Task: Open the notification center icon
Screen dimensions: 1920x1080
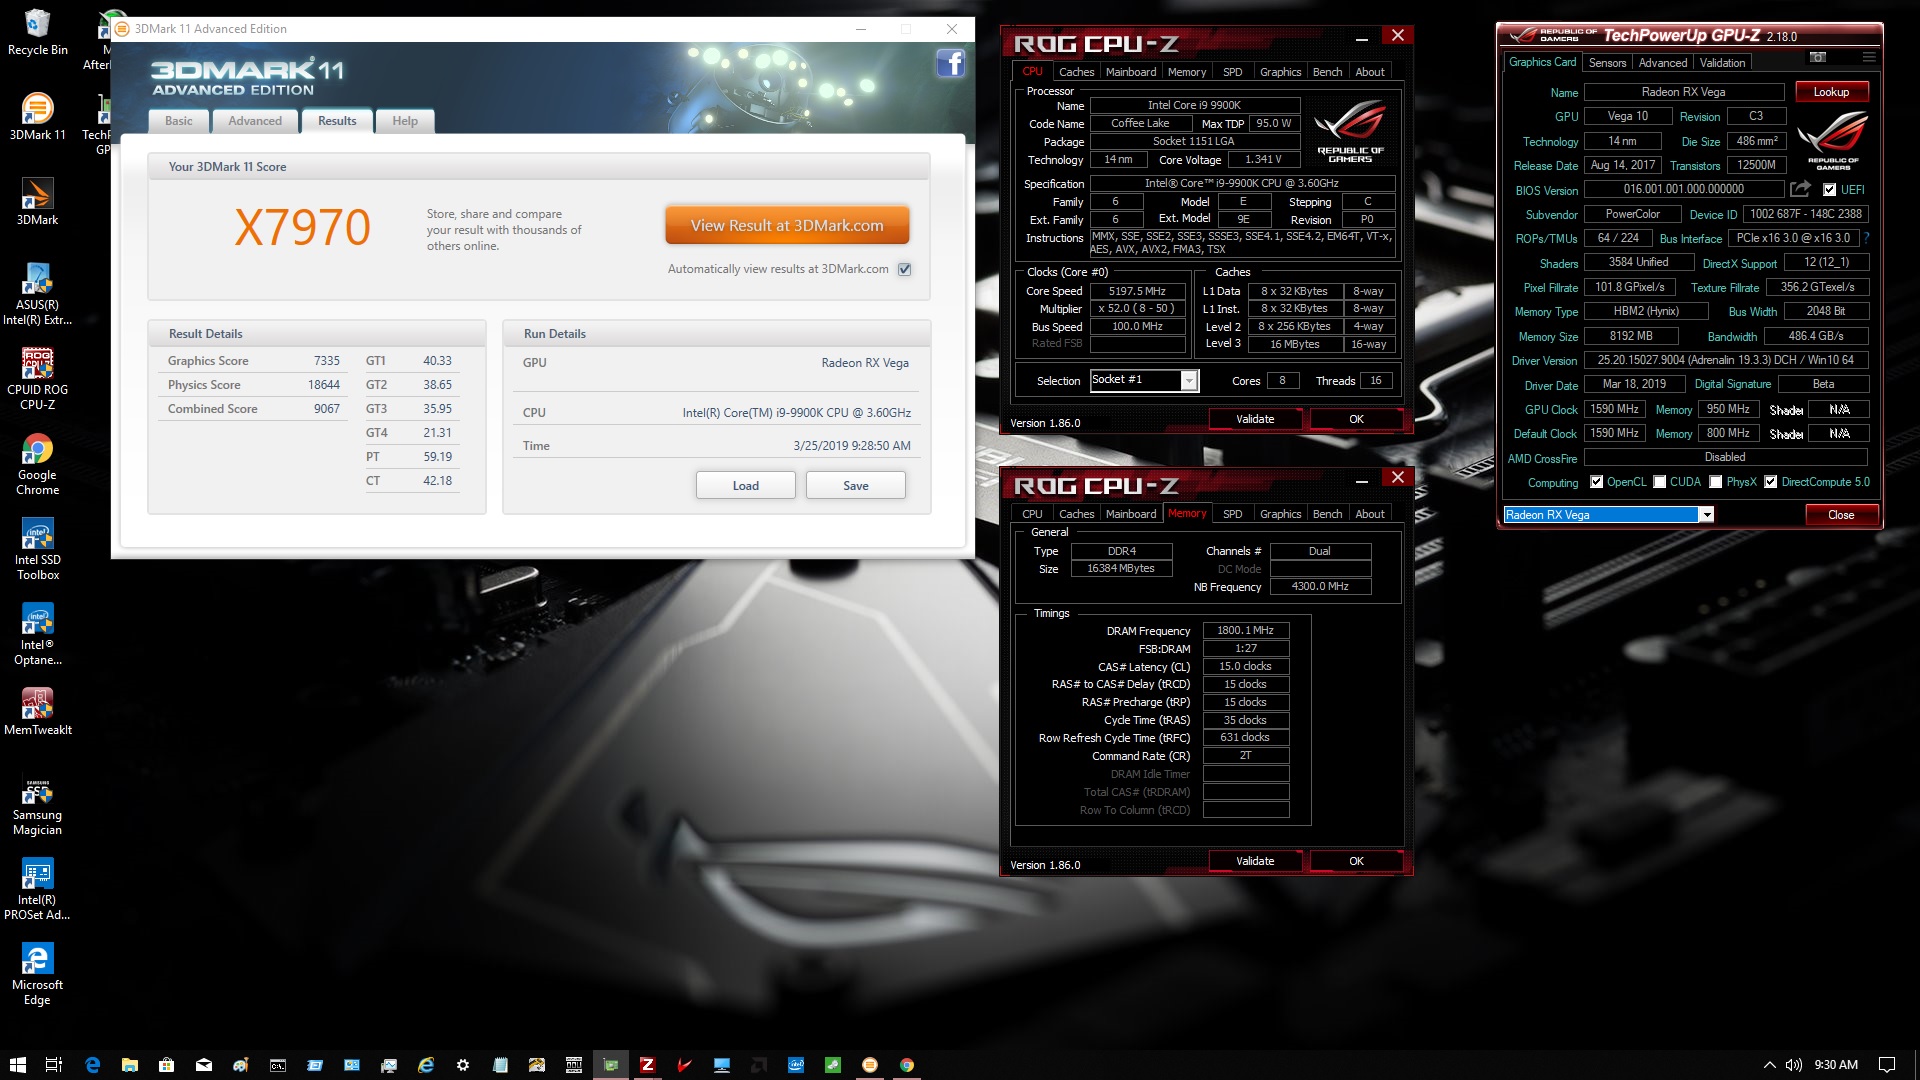Action: [x=1887, y=1065]
